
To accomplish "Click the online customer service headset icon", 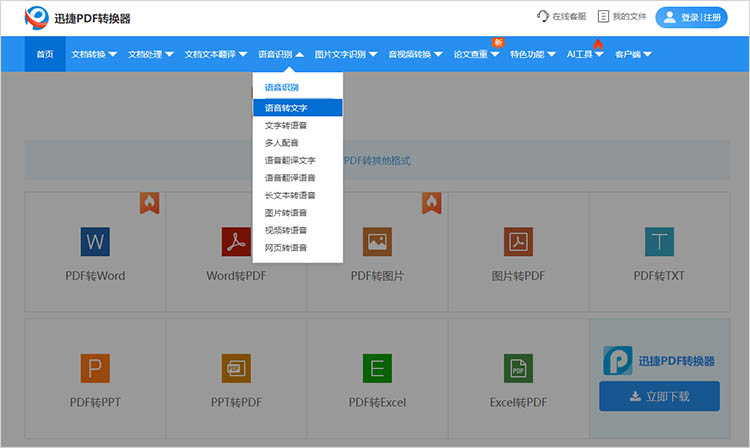I will click(x=543, y=16).
